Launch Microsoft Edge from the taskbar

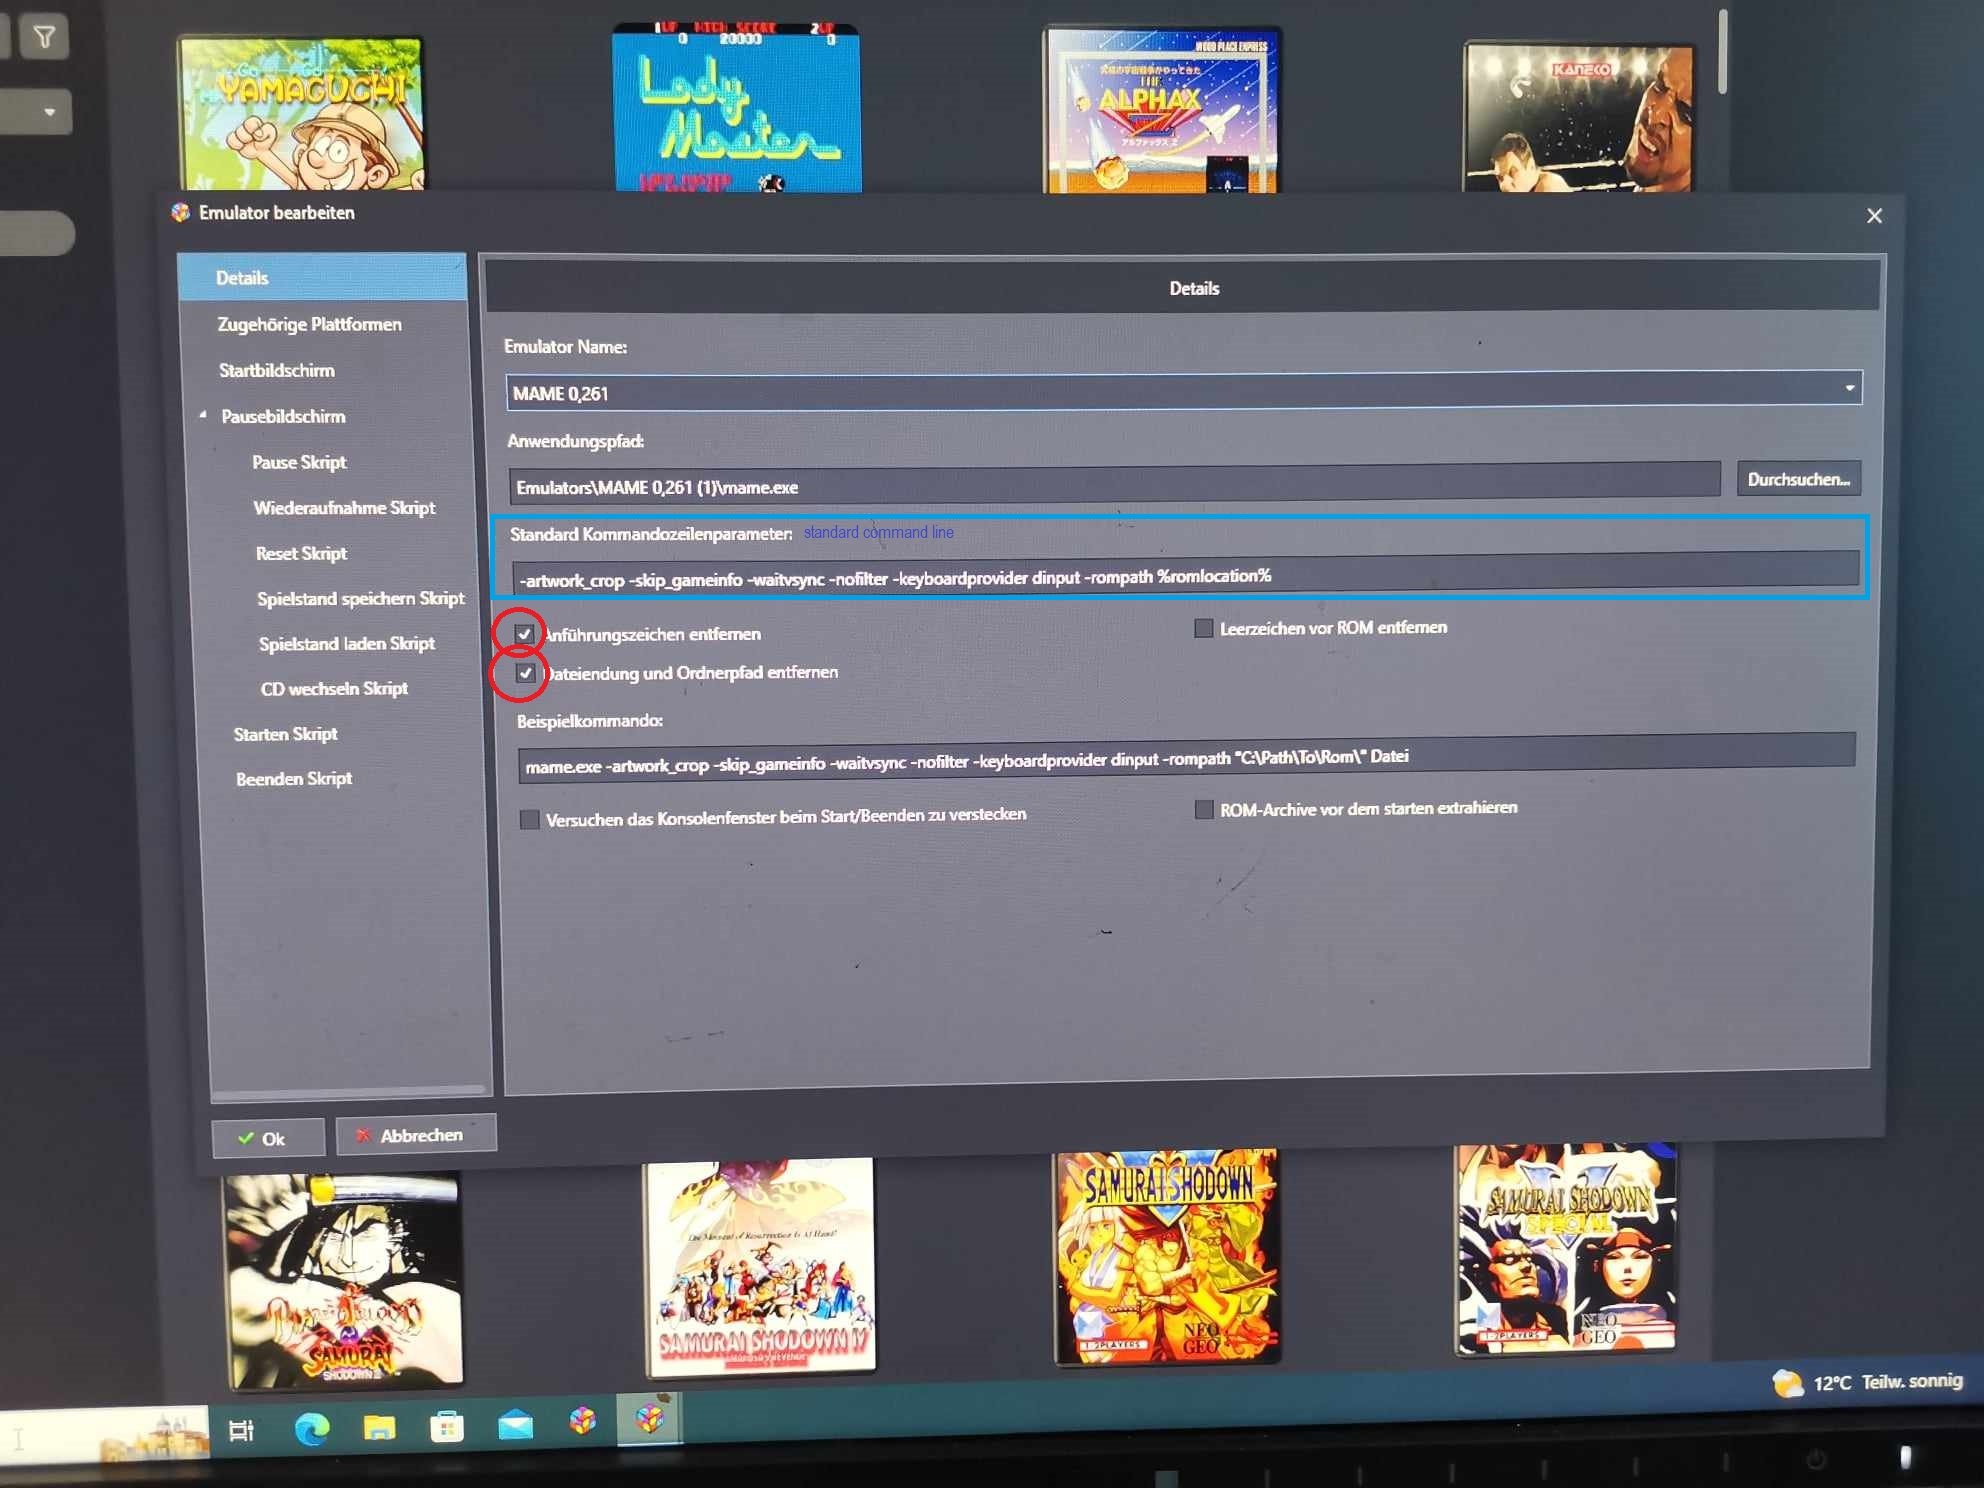pos(312,1428)
